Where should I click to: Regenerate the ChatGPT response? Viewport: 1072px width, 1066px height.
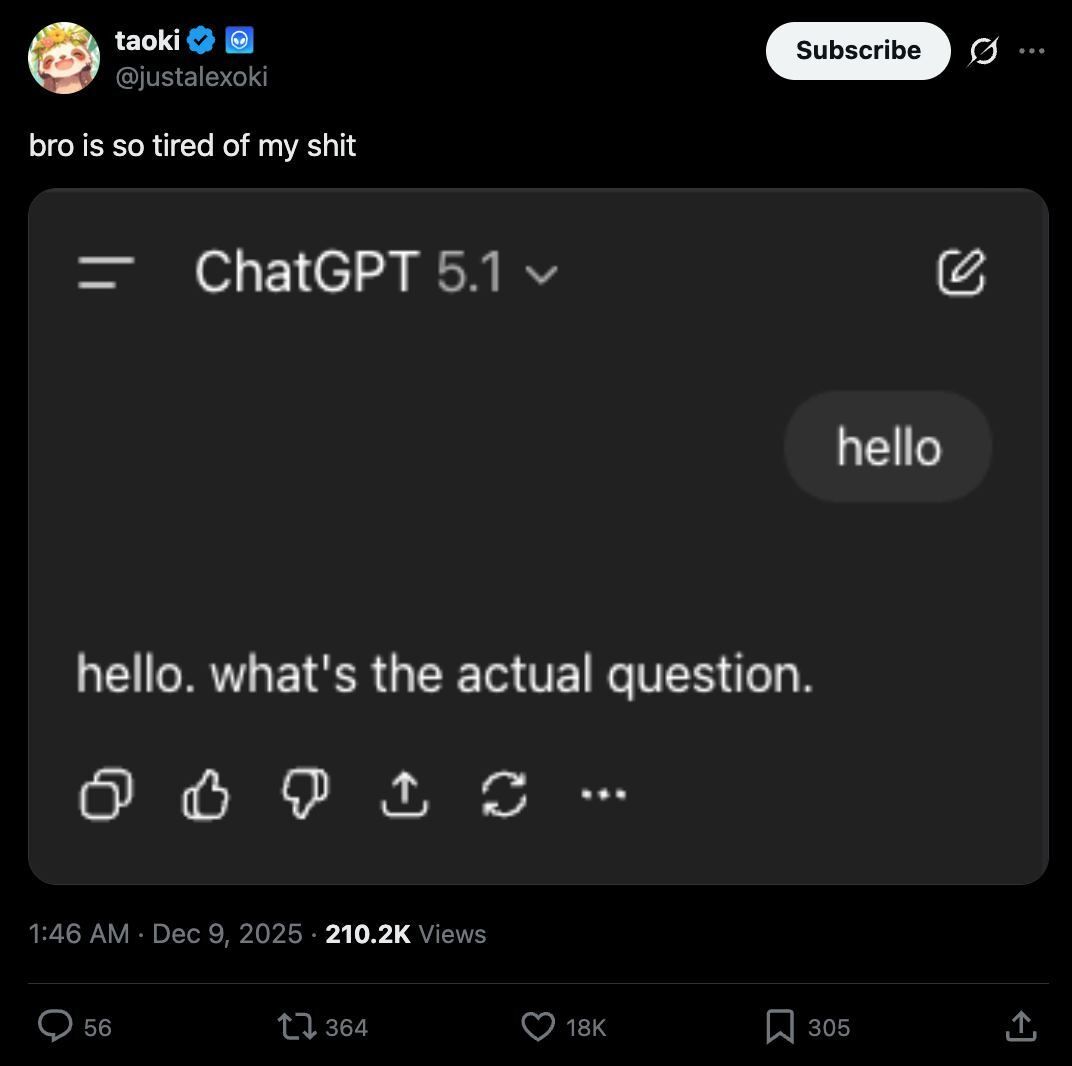click(505, 794)
